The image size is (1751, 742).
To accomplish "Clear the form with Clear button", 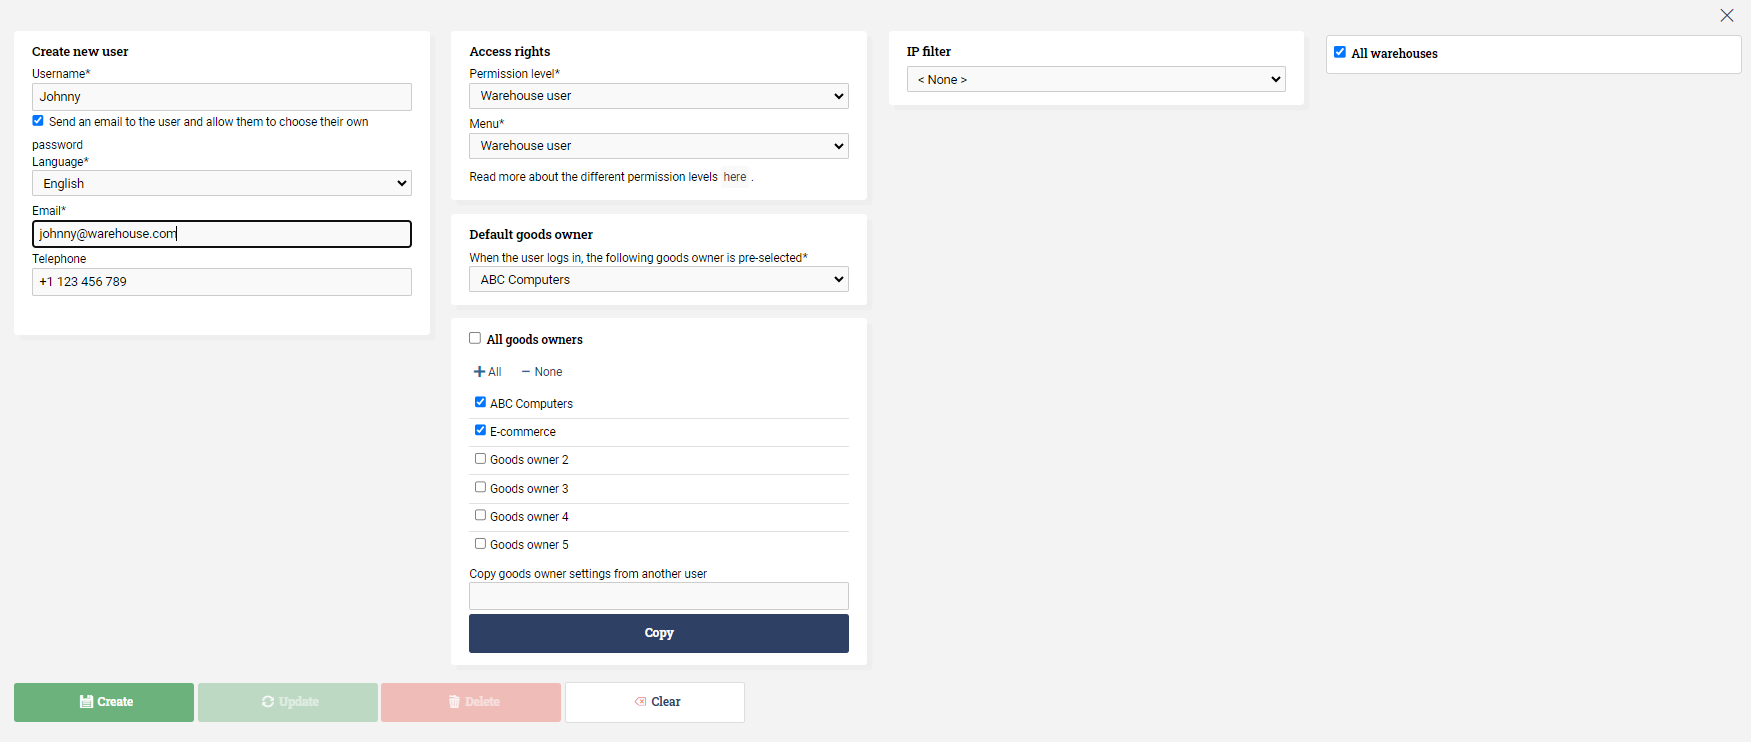I will [655, 702].
